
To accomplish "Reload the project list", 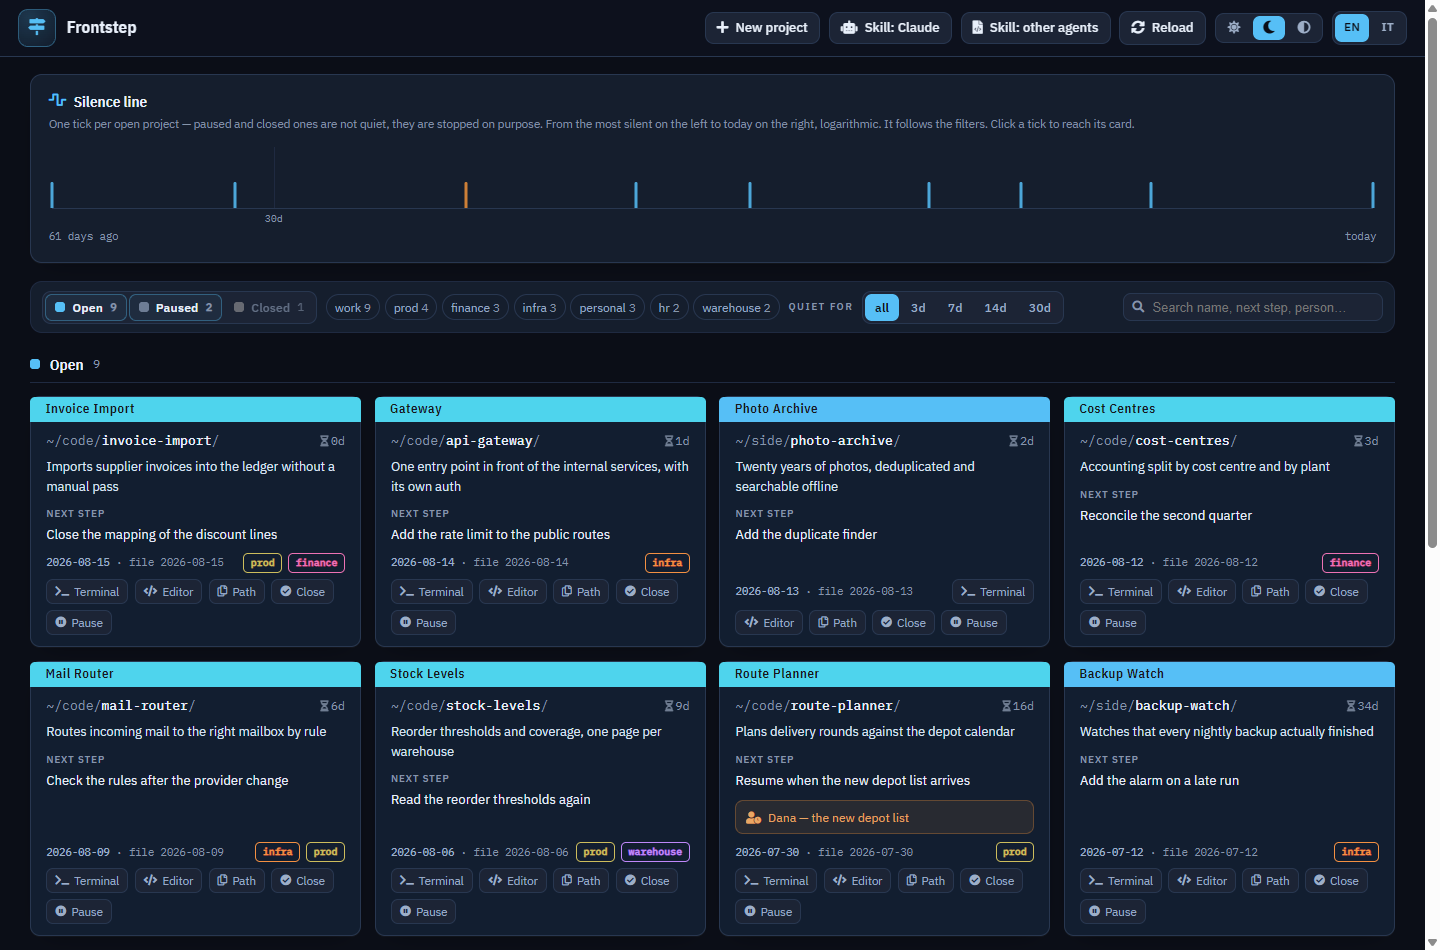I will pos(1162,28).
